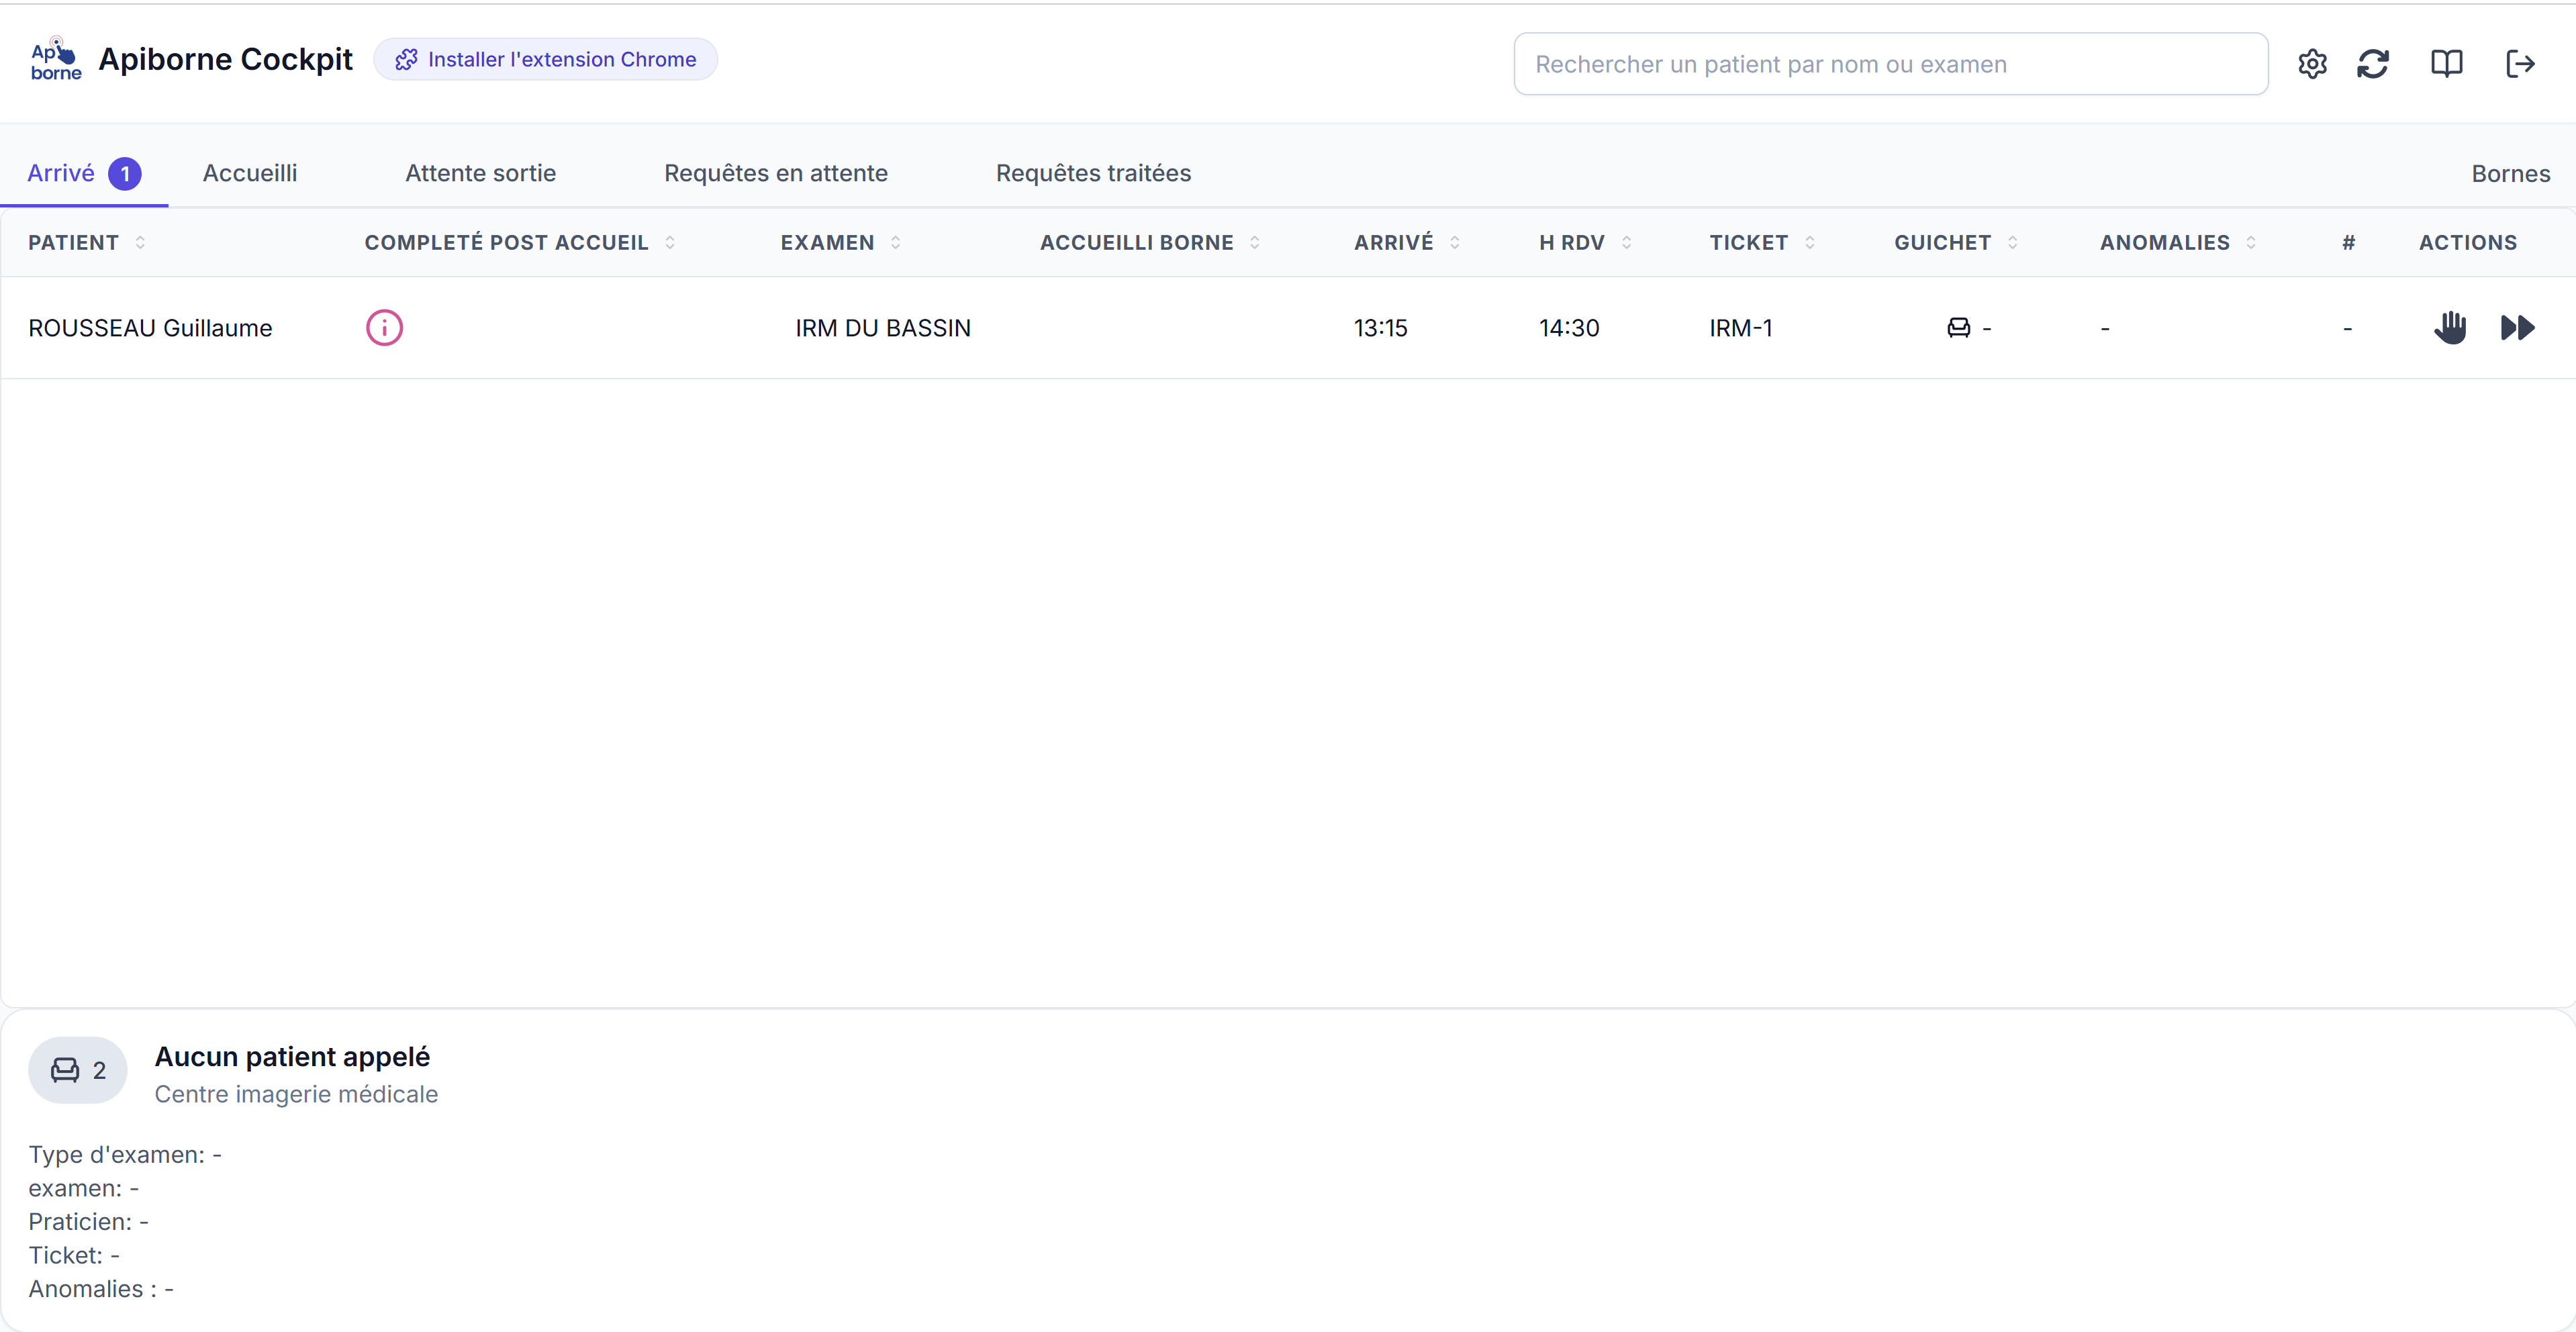
Task: Click the pink info icon for ROUSSEAU Guillaume
Action: pos(384,328)
